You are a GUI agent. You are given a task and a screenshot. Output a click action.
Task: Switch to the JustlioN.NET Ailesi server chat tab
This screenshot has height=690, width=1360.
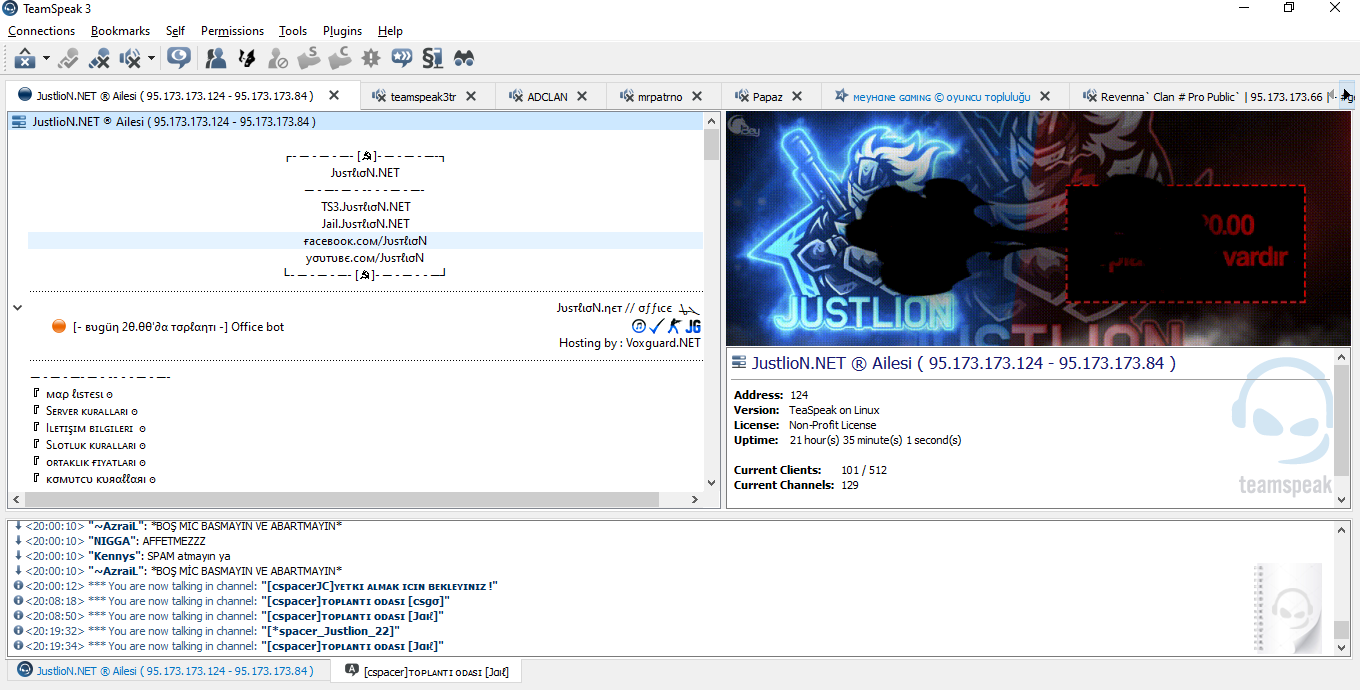pos(167,671)
